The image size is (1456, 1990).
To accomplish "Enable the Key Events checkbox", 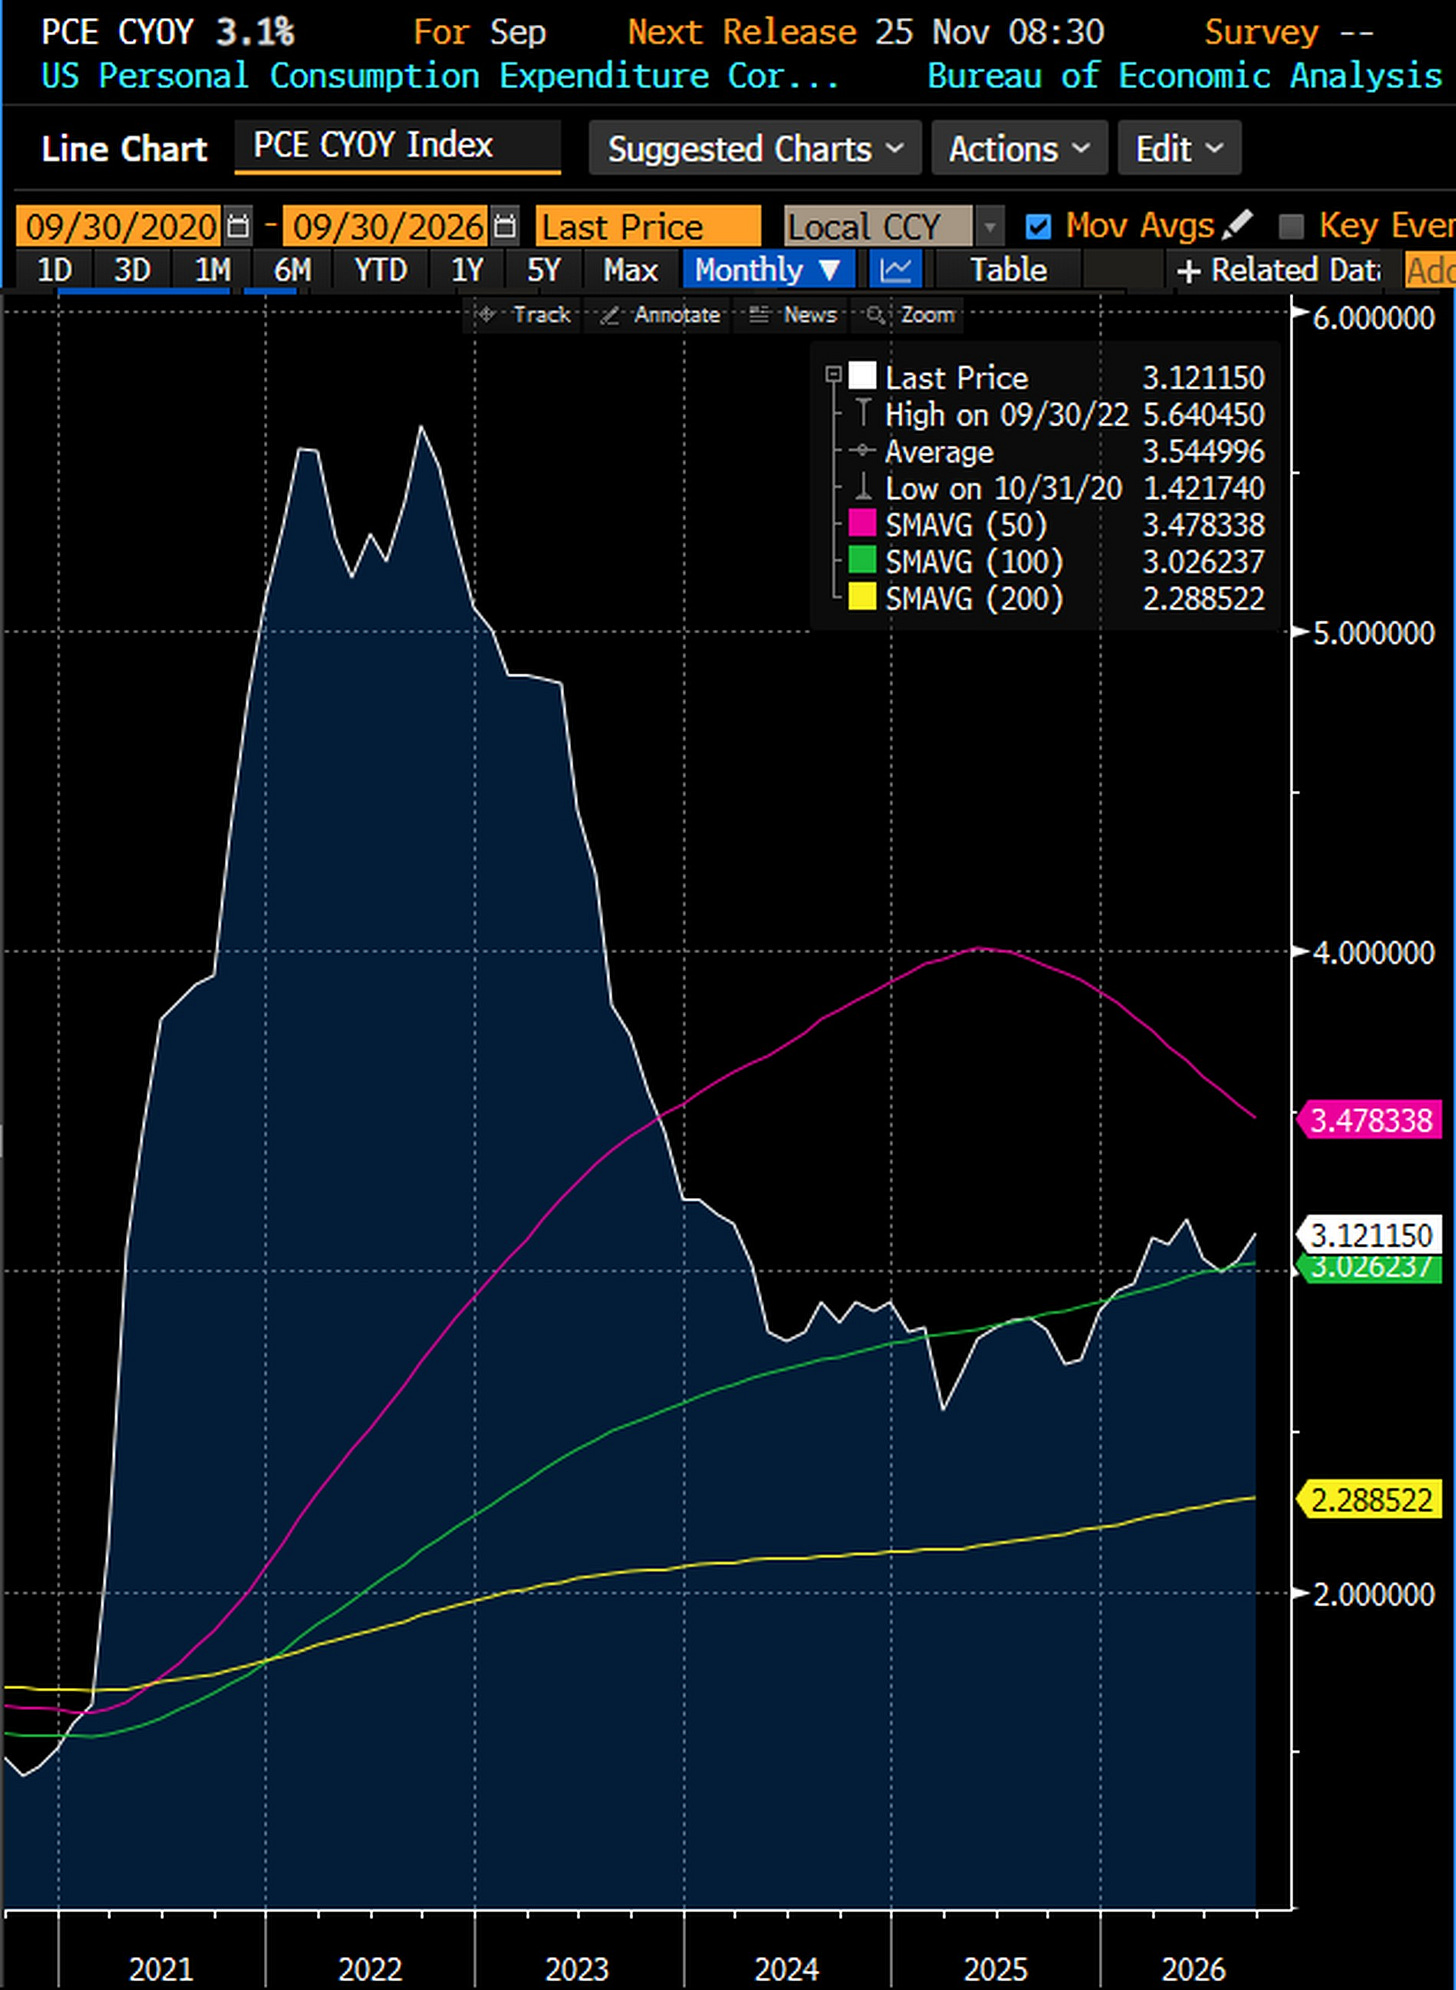I will click(1292, 227).
